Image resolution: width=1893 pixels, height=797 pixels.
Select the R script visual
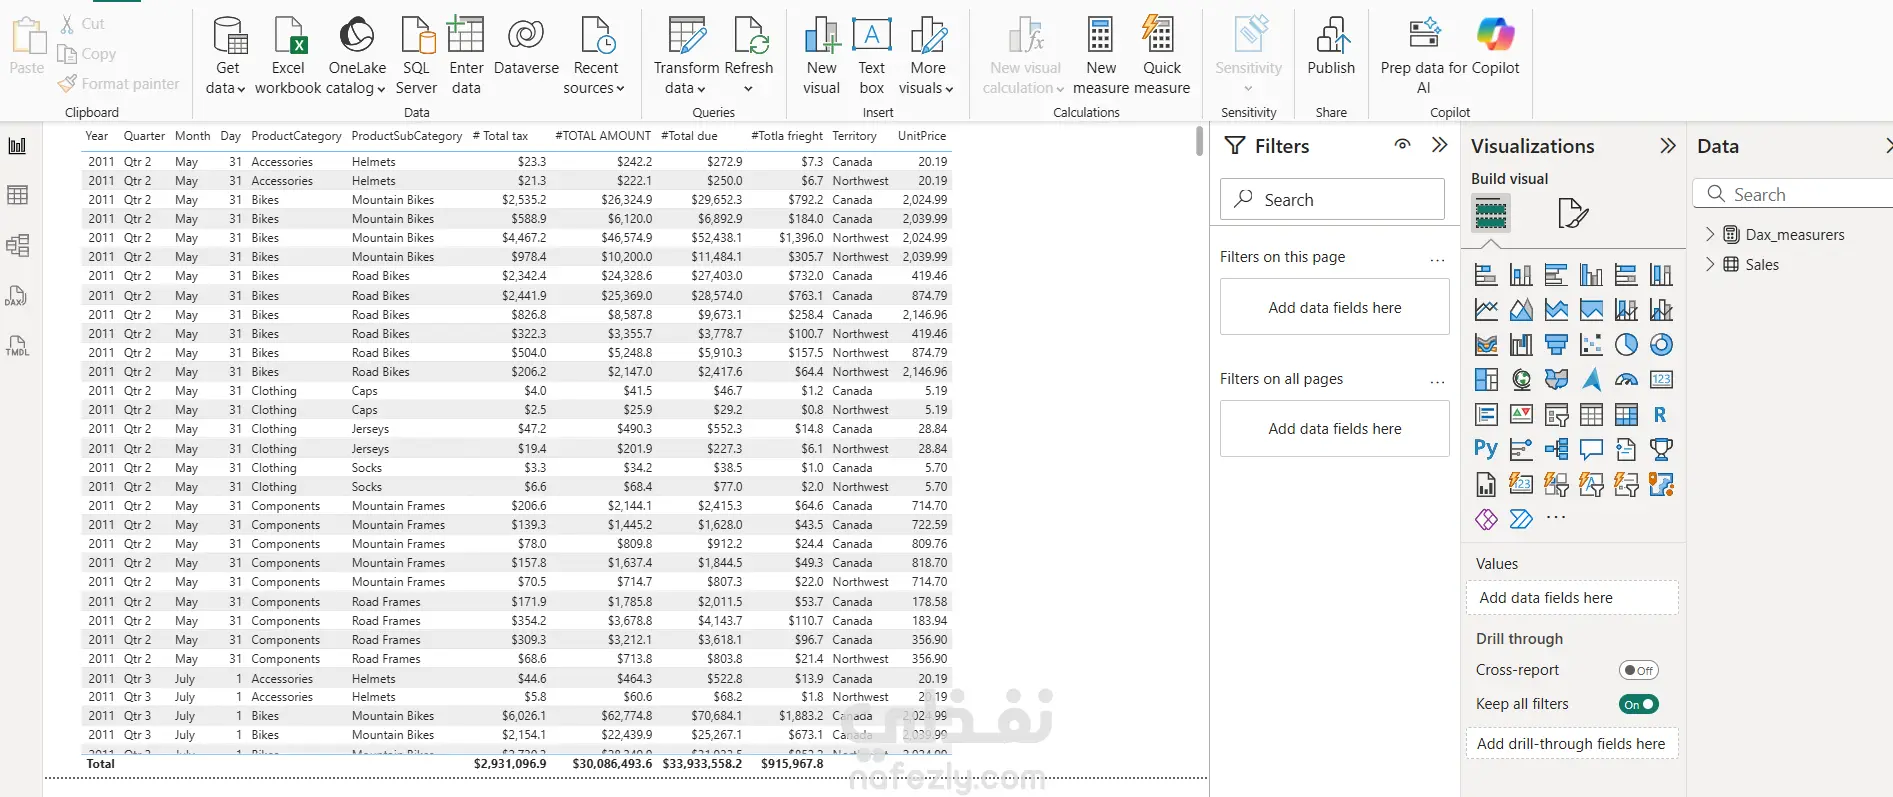point(1661,414)
